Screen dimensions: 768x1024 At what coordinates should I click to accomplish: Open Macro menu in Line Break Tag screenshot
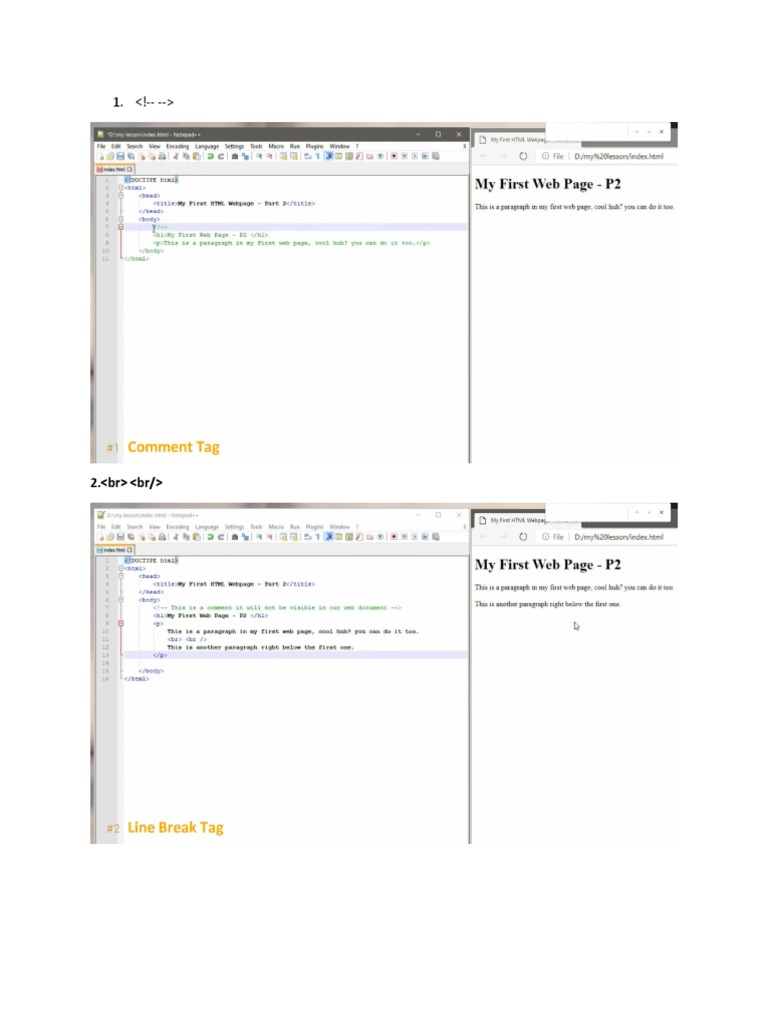pyautogui.click(x=276, y=527)
